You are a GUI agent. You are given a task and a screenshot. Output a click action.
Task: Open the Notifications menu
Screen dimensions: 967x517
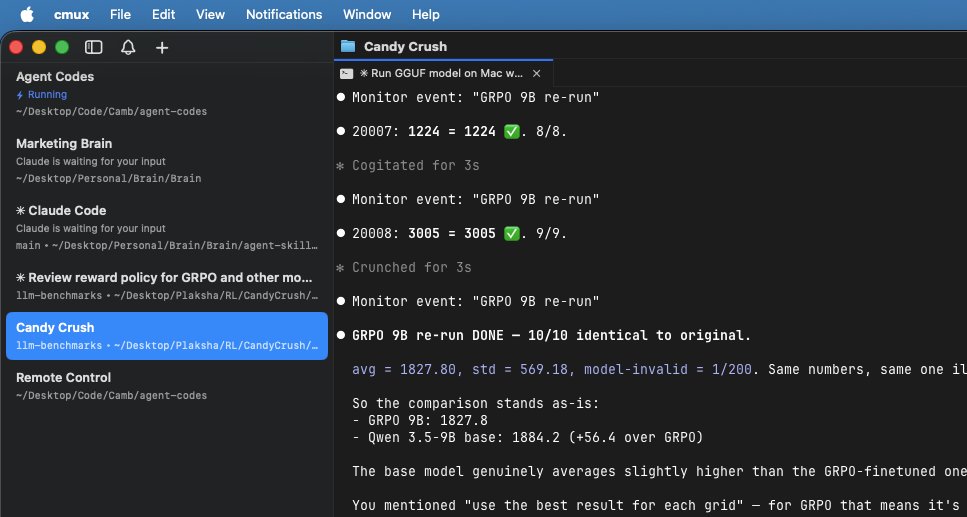pos(284,14)
